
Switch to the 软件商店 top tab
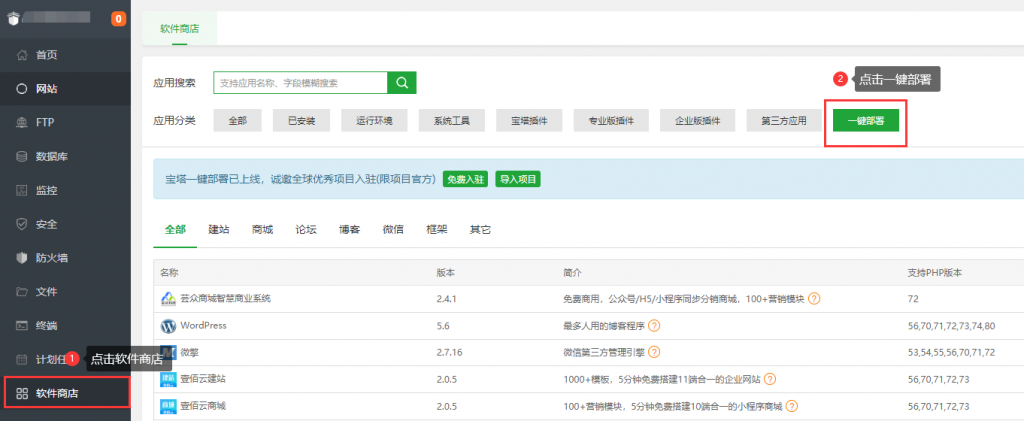[x=180, y=29]
